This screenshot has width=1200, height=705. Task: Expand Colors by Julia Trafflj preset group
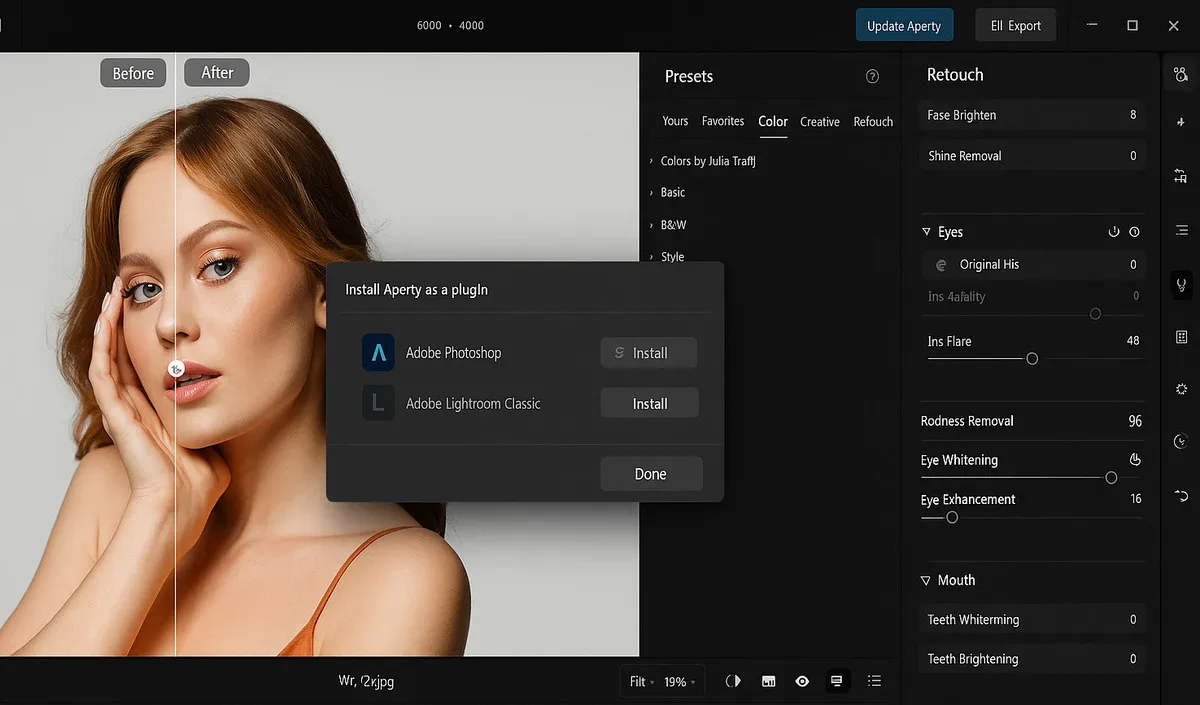706,161
